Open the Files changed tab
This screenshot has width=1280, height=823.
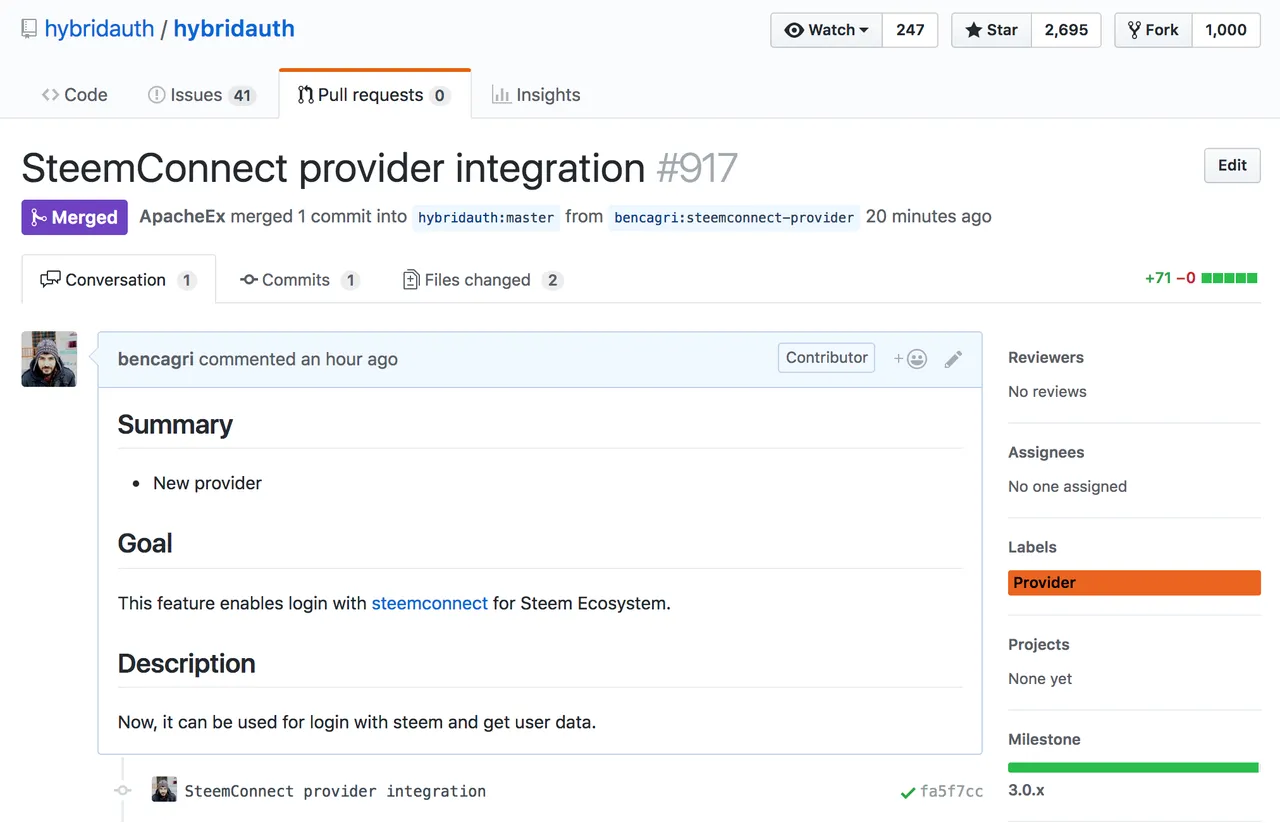482,280
